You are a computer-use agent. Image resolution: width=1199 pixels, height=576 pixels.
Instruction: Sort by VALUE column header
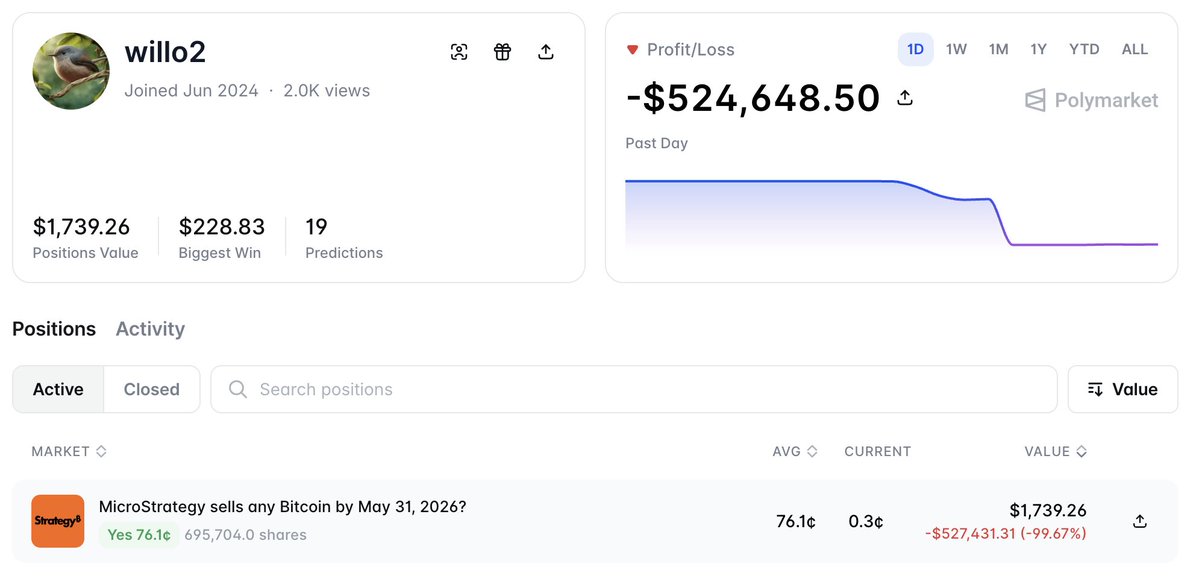pyautogui.click(x=1056, y=451)
